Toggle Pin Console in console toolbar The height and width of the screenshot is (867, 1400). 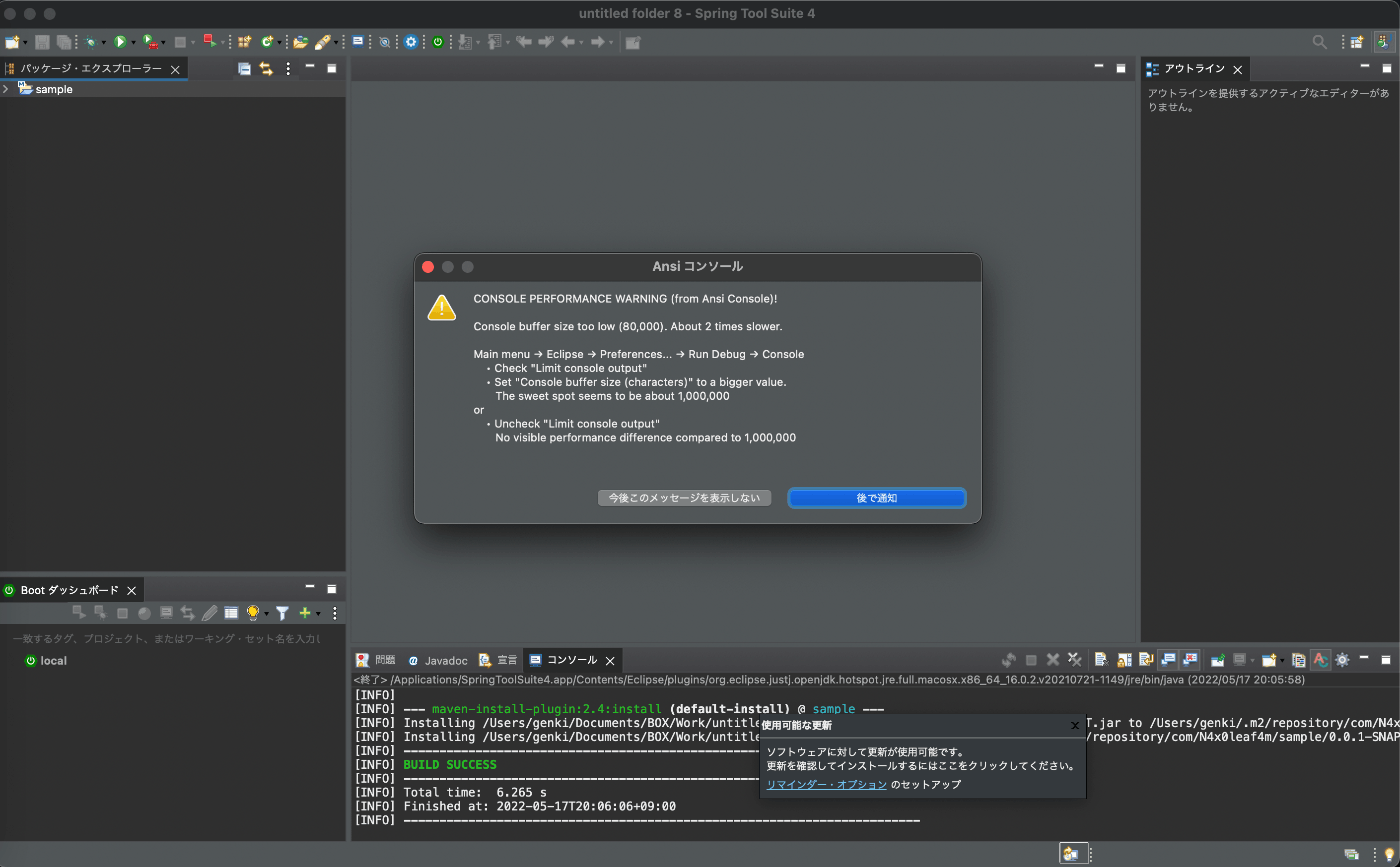pyautogui.click(x=1218, y=660)
